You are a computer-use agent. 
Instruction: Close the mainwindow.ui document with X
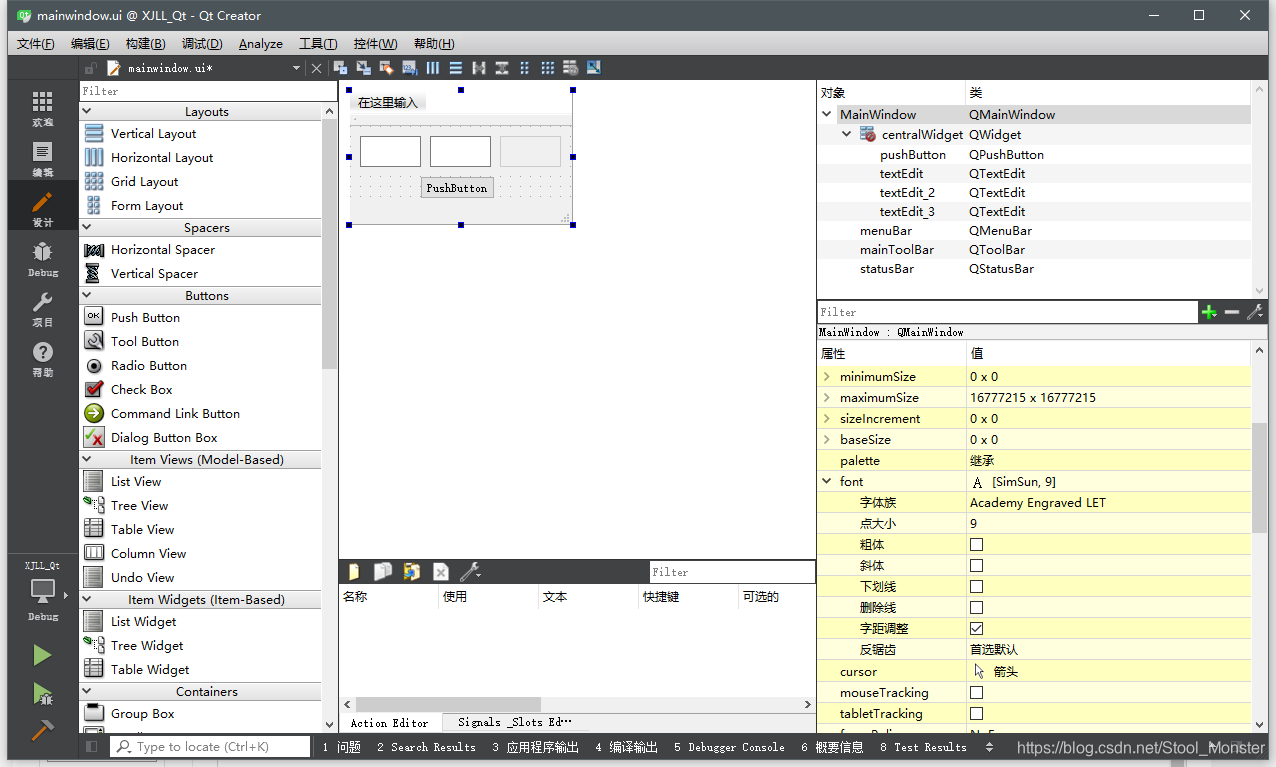tap(317, 68)
